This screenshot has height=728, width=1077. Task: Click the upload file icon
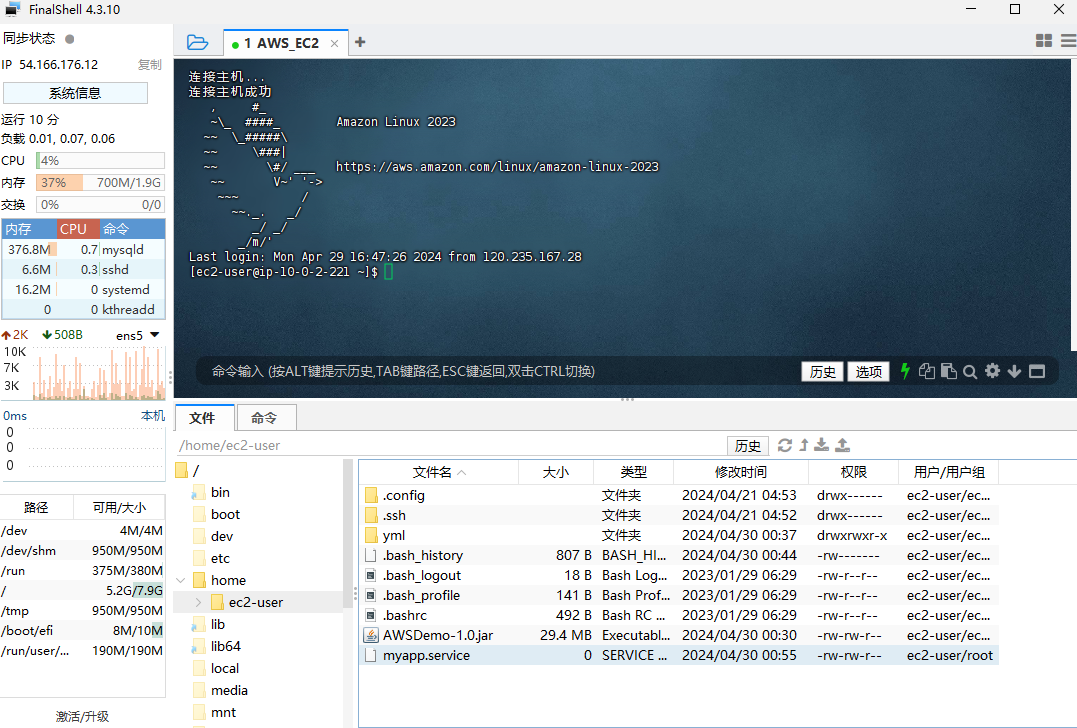[843, 445]
